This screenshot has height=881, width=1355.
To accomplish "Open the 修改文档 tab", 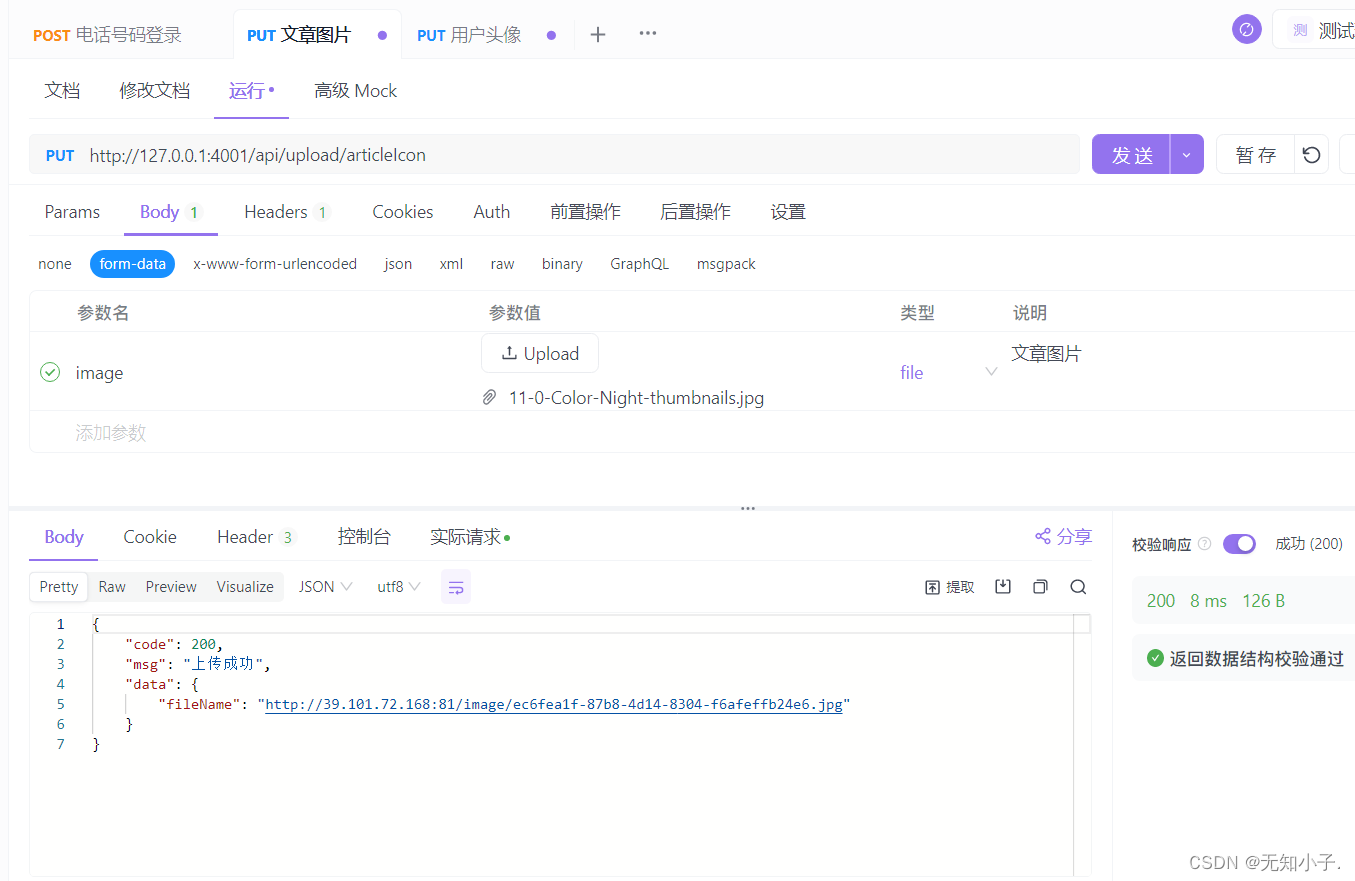I will [x=154, y=91].
